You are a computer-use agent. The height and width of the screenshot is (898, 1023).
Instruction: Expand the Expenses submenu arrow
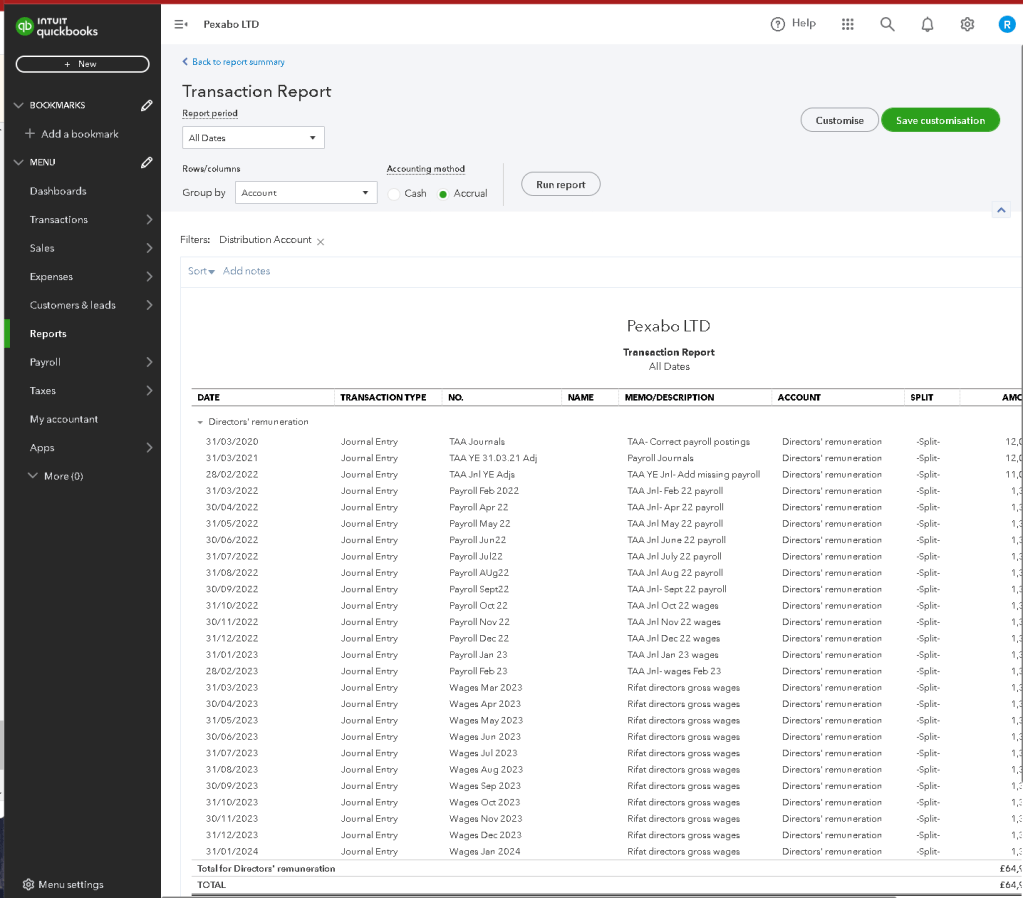149,276
